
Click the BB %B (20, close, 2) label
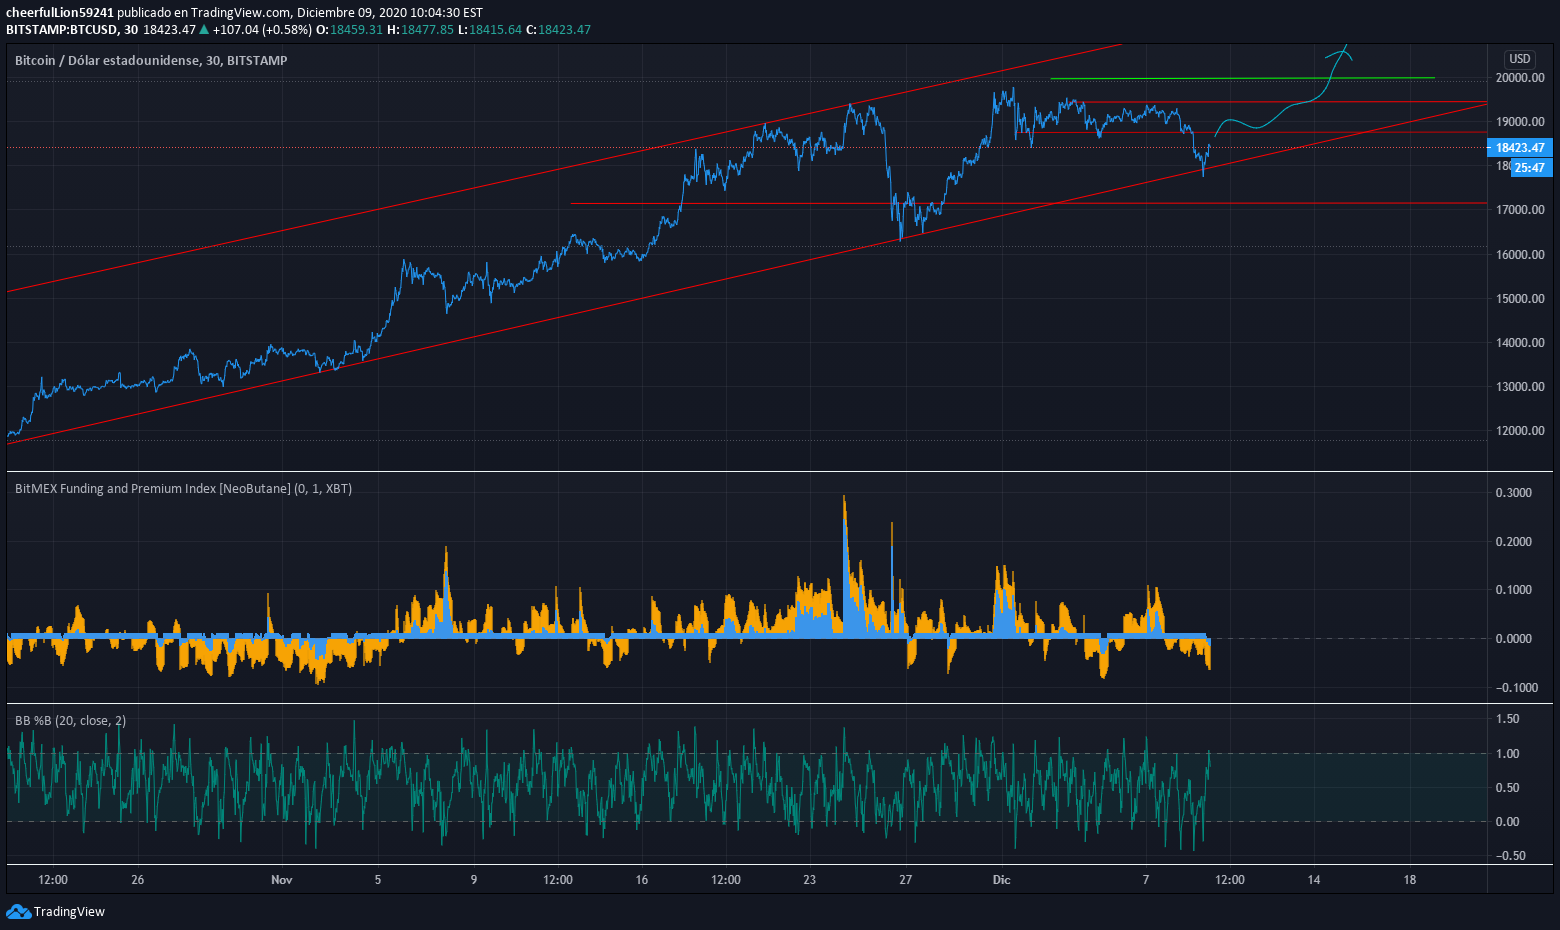[70, 721]
